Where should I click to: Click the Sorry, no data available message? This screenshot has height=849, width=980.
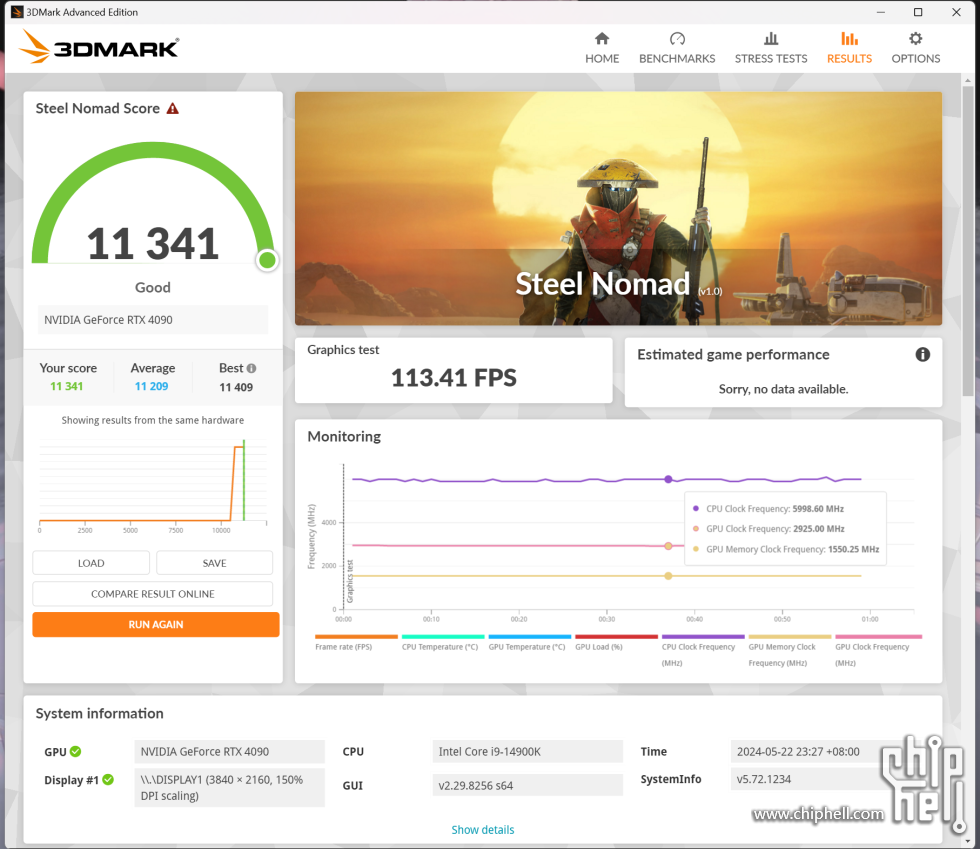[x=783, y=389]
